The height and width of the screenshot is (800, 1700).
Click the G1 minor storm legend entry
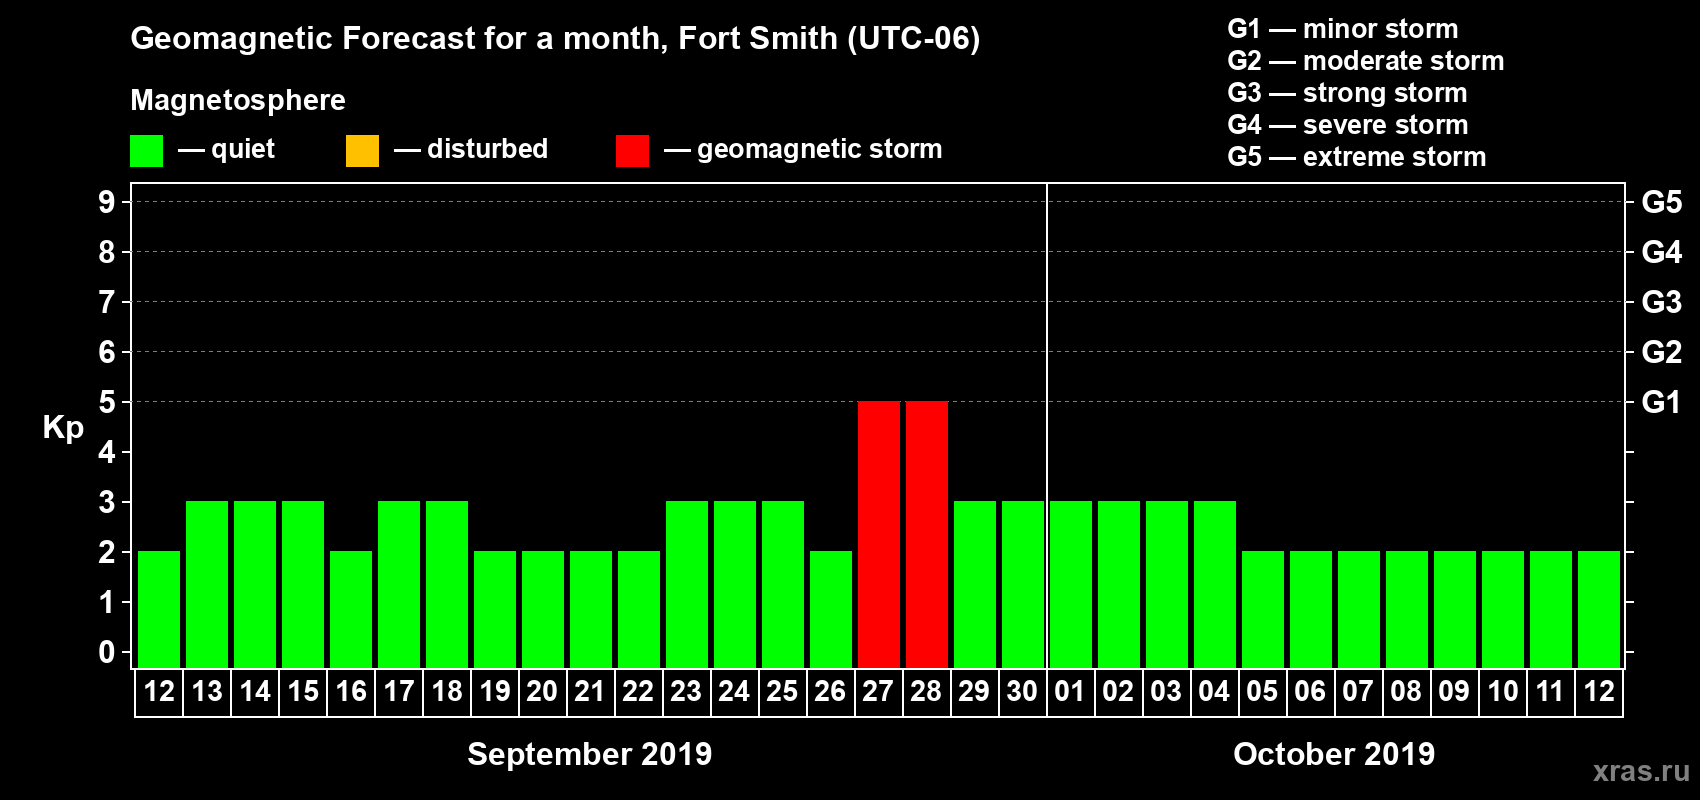pyautogui.click(x=1343, y=29)
